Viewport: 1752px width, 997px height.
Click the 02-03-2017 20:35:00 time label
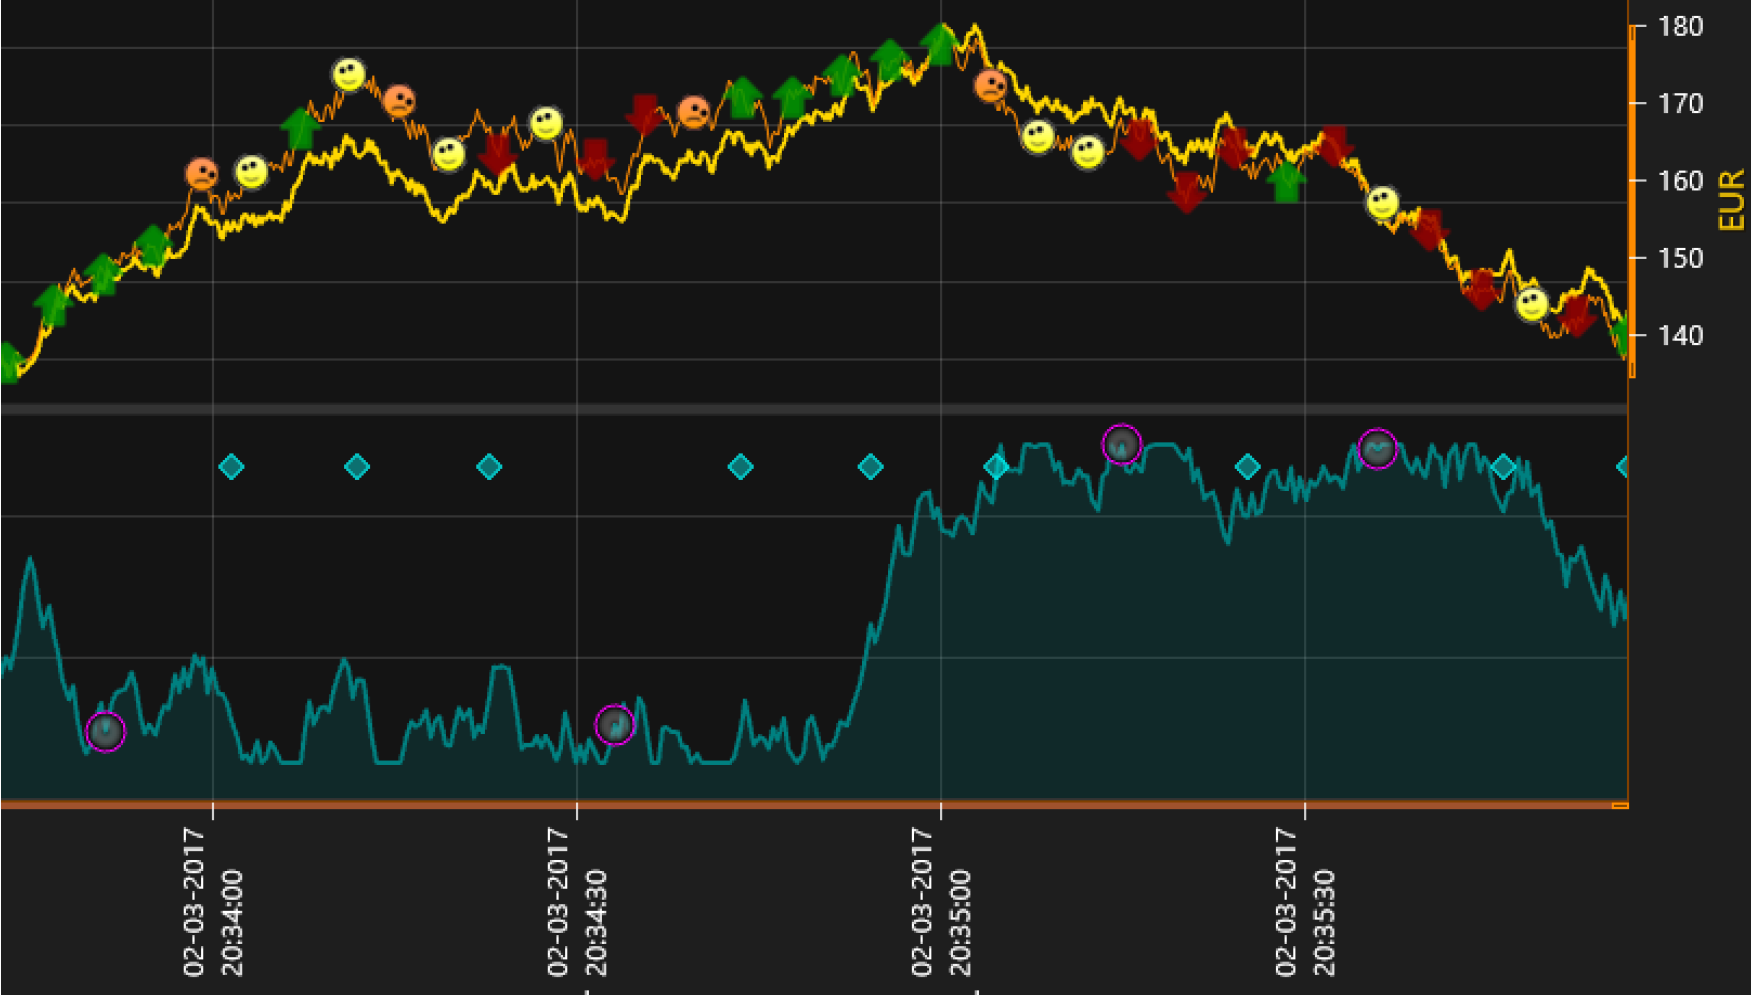click(x=941, y=902)
